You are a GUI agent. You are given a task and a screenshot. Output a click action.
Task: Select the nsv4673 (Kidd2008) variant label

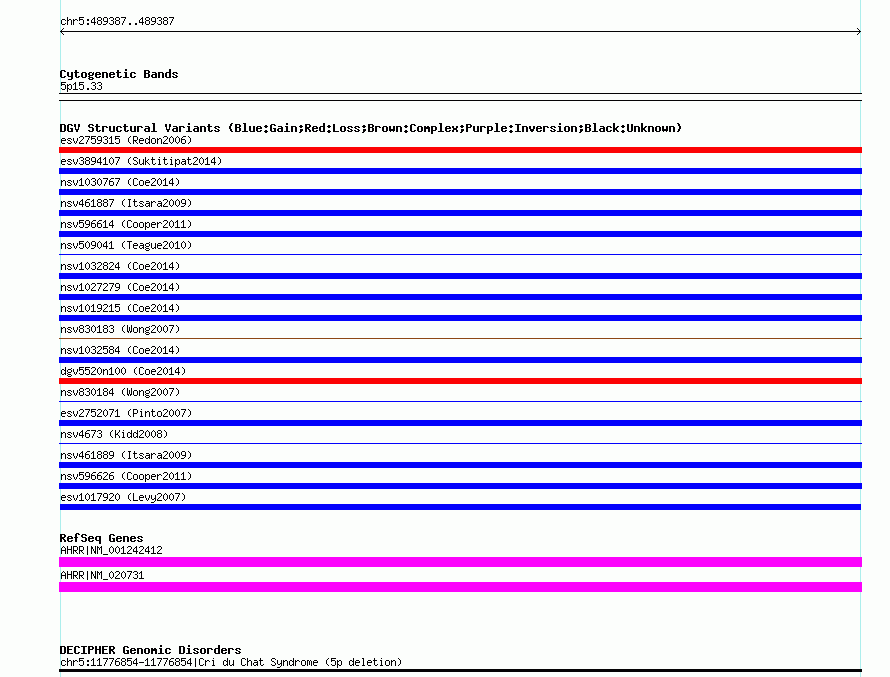114,434
